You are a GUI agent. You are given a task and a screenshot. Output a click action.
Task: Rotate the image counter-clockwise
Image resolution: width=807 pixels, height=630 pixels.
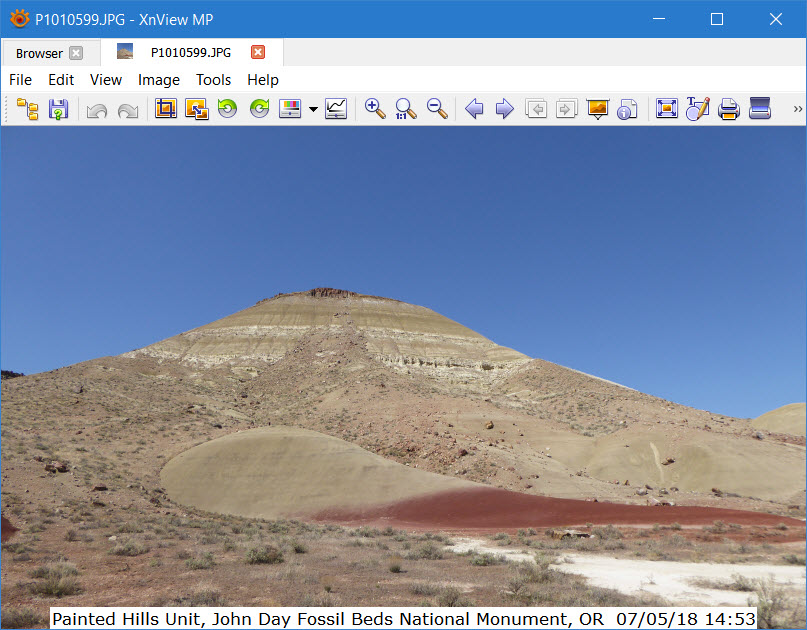[227, 109]
